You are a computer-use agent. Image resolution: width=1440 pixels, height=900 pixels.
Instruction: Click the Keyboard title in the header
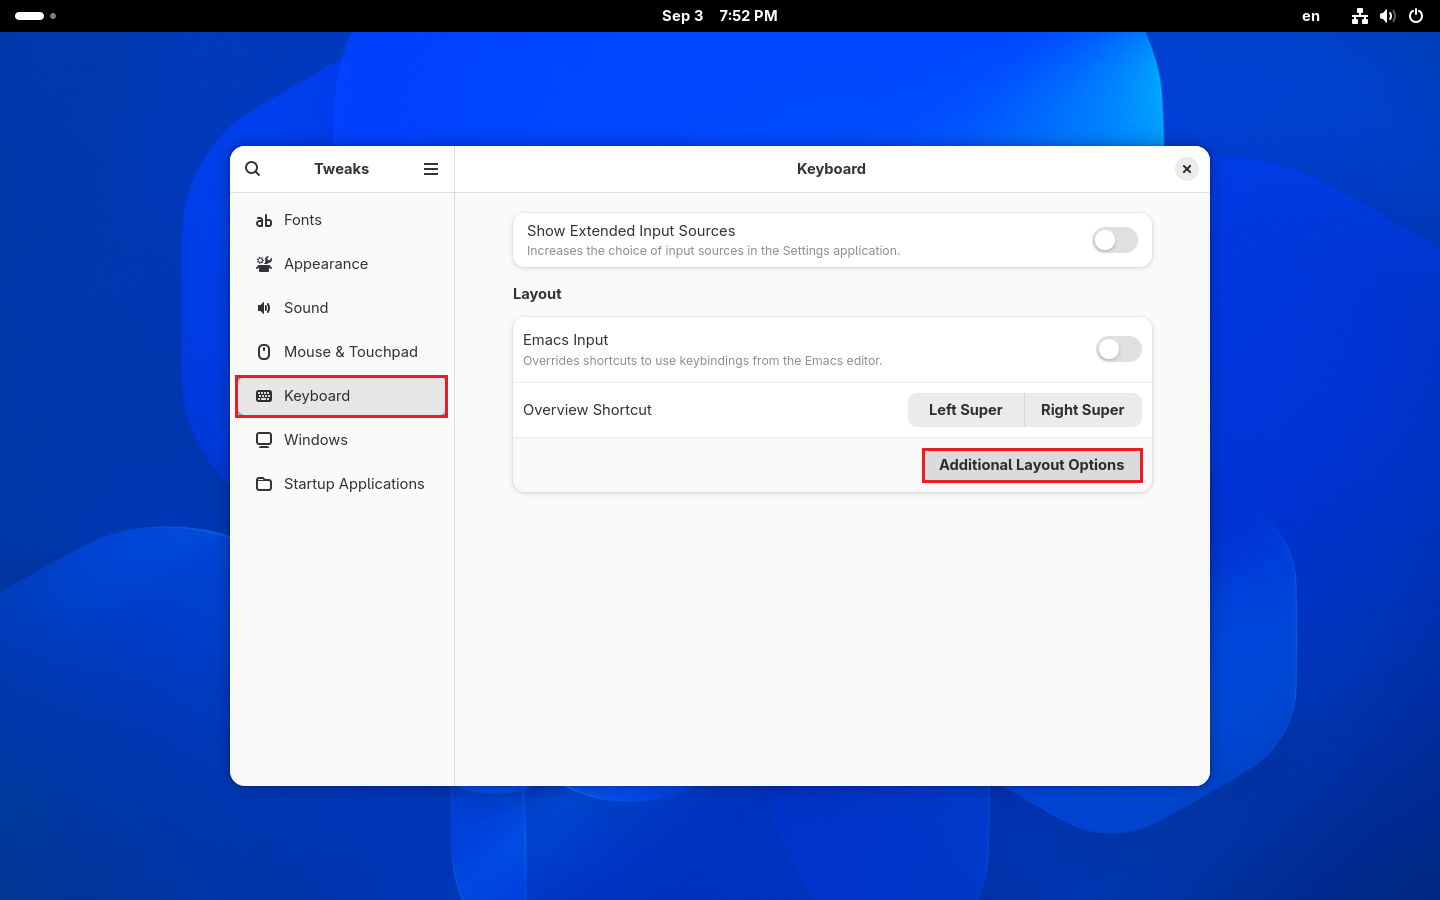[831, 169]
